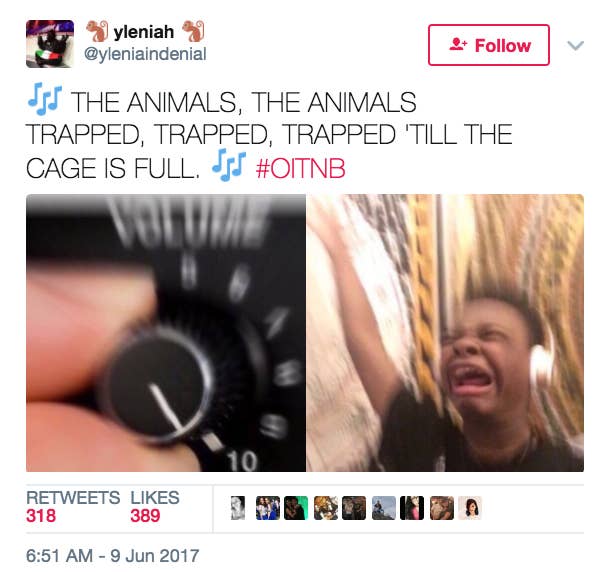View the 389 likes count
The image size is (598, 572).
pos(145,516)
